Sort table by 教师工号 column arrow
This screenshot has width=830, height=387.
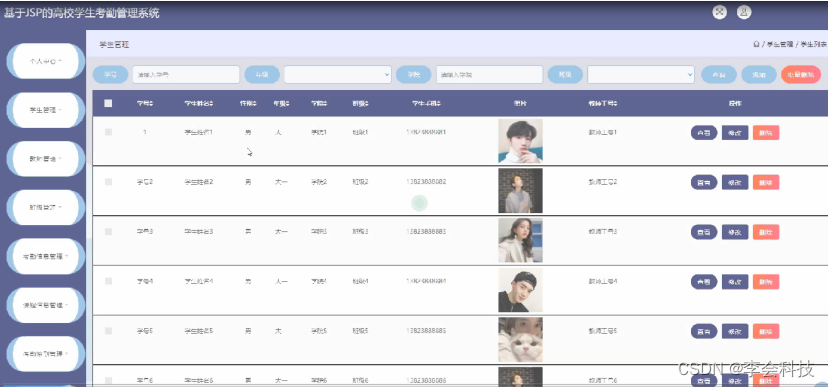(x=615, y=103)
